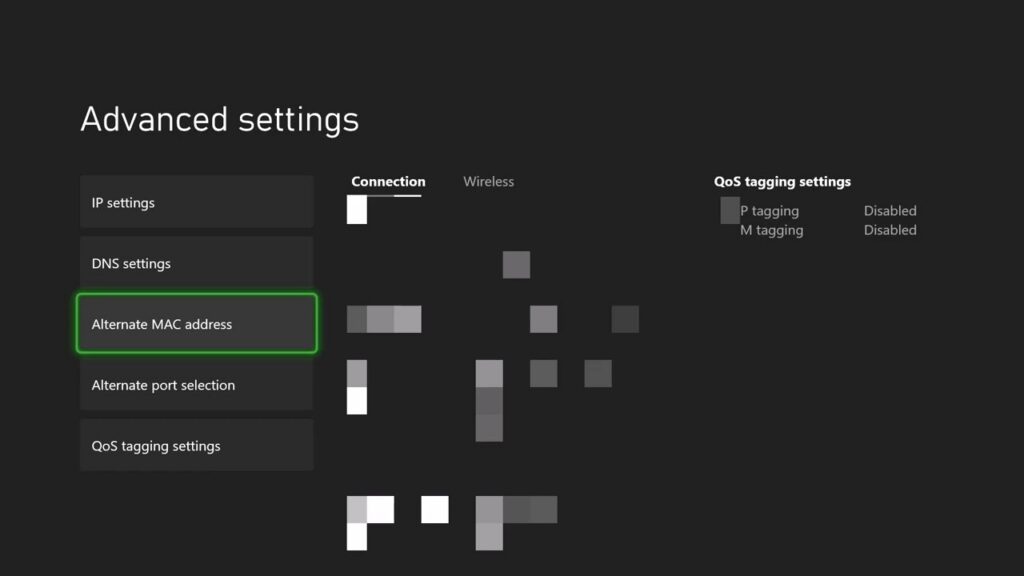Open Alternate port selection
The image size is (1024, 576).
(197, 384)
